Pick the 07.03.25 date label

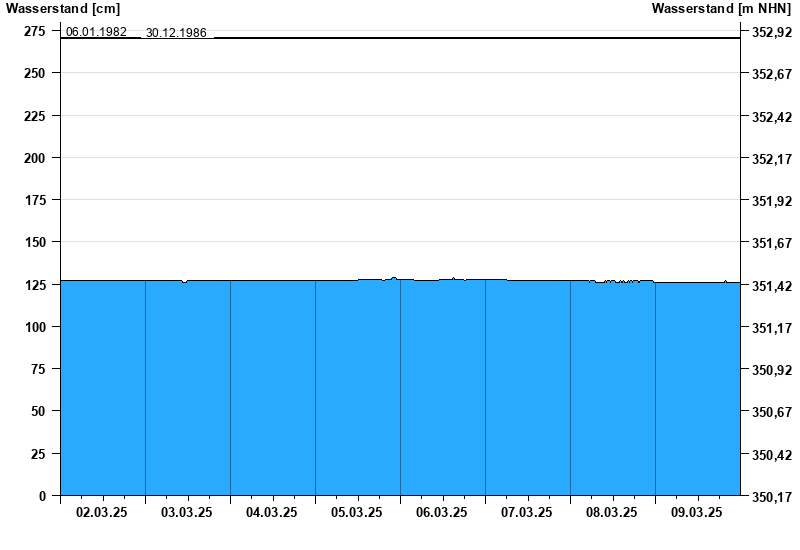click(527, 512)
